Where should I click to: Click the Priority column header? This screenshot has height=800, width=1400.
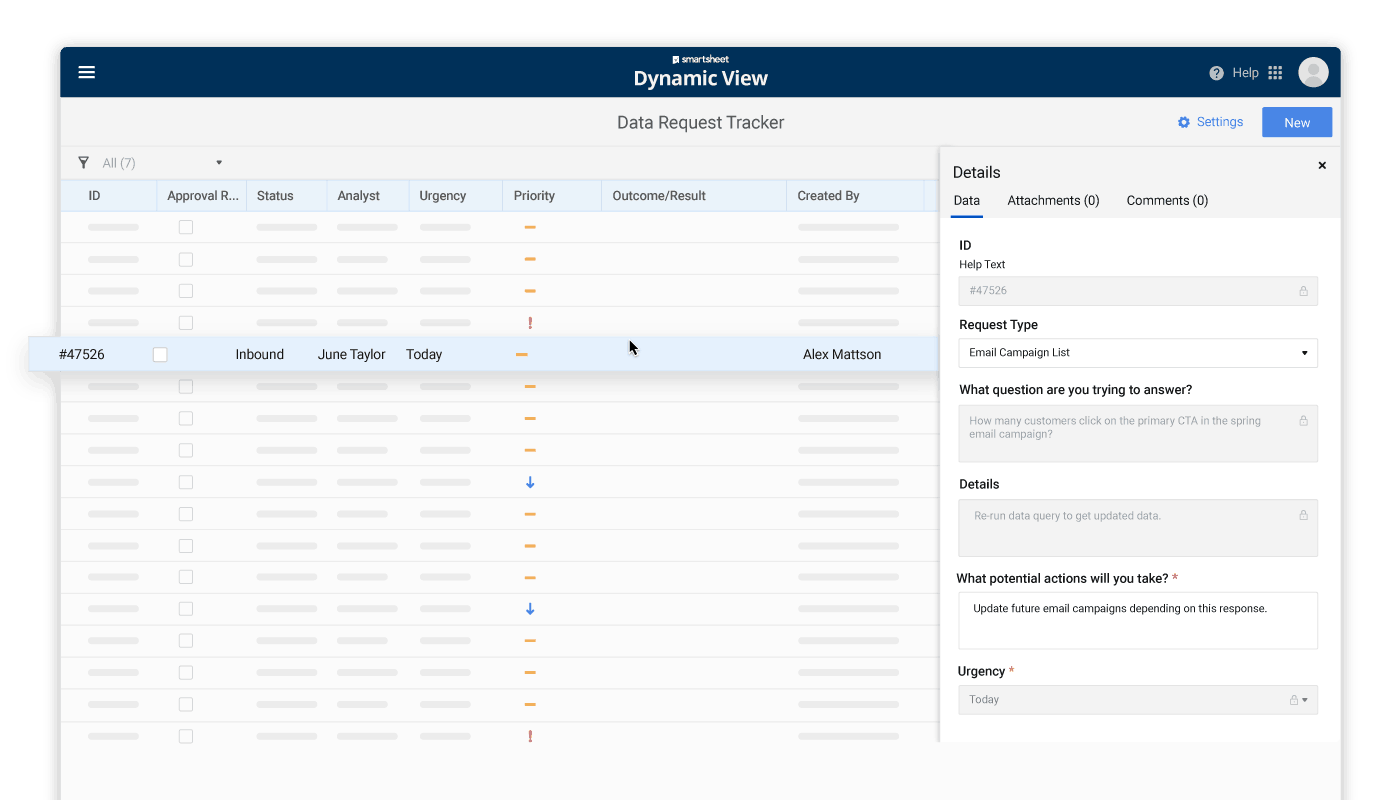(534, 196)
